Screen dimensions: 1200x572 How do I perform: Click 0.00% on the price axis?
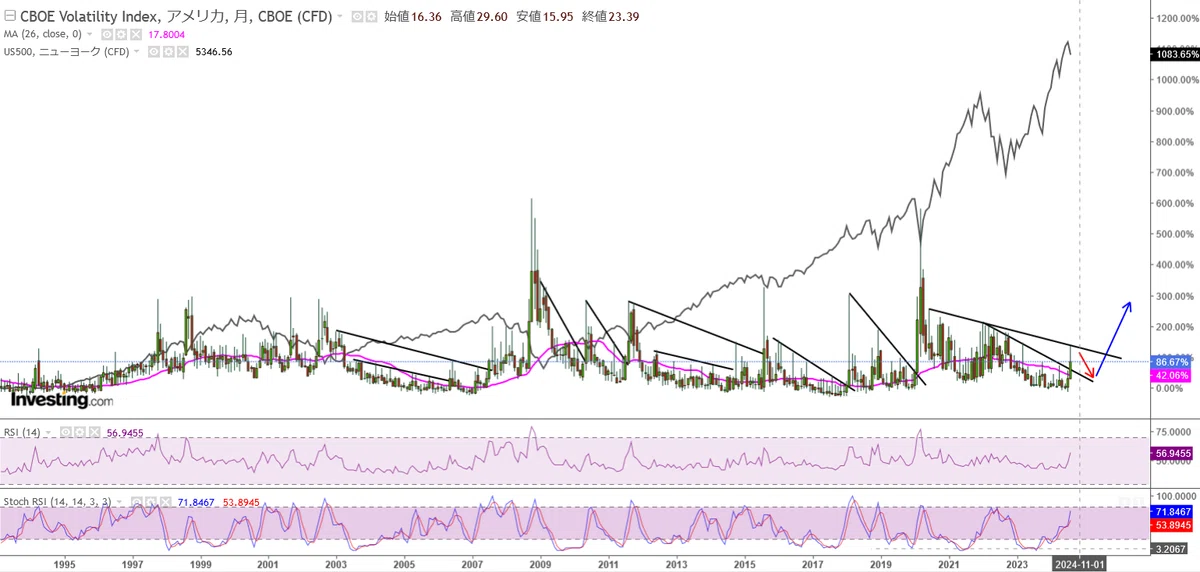coord(1172,389)
